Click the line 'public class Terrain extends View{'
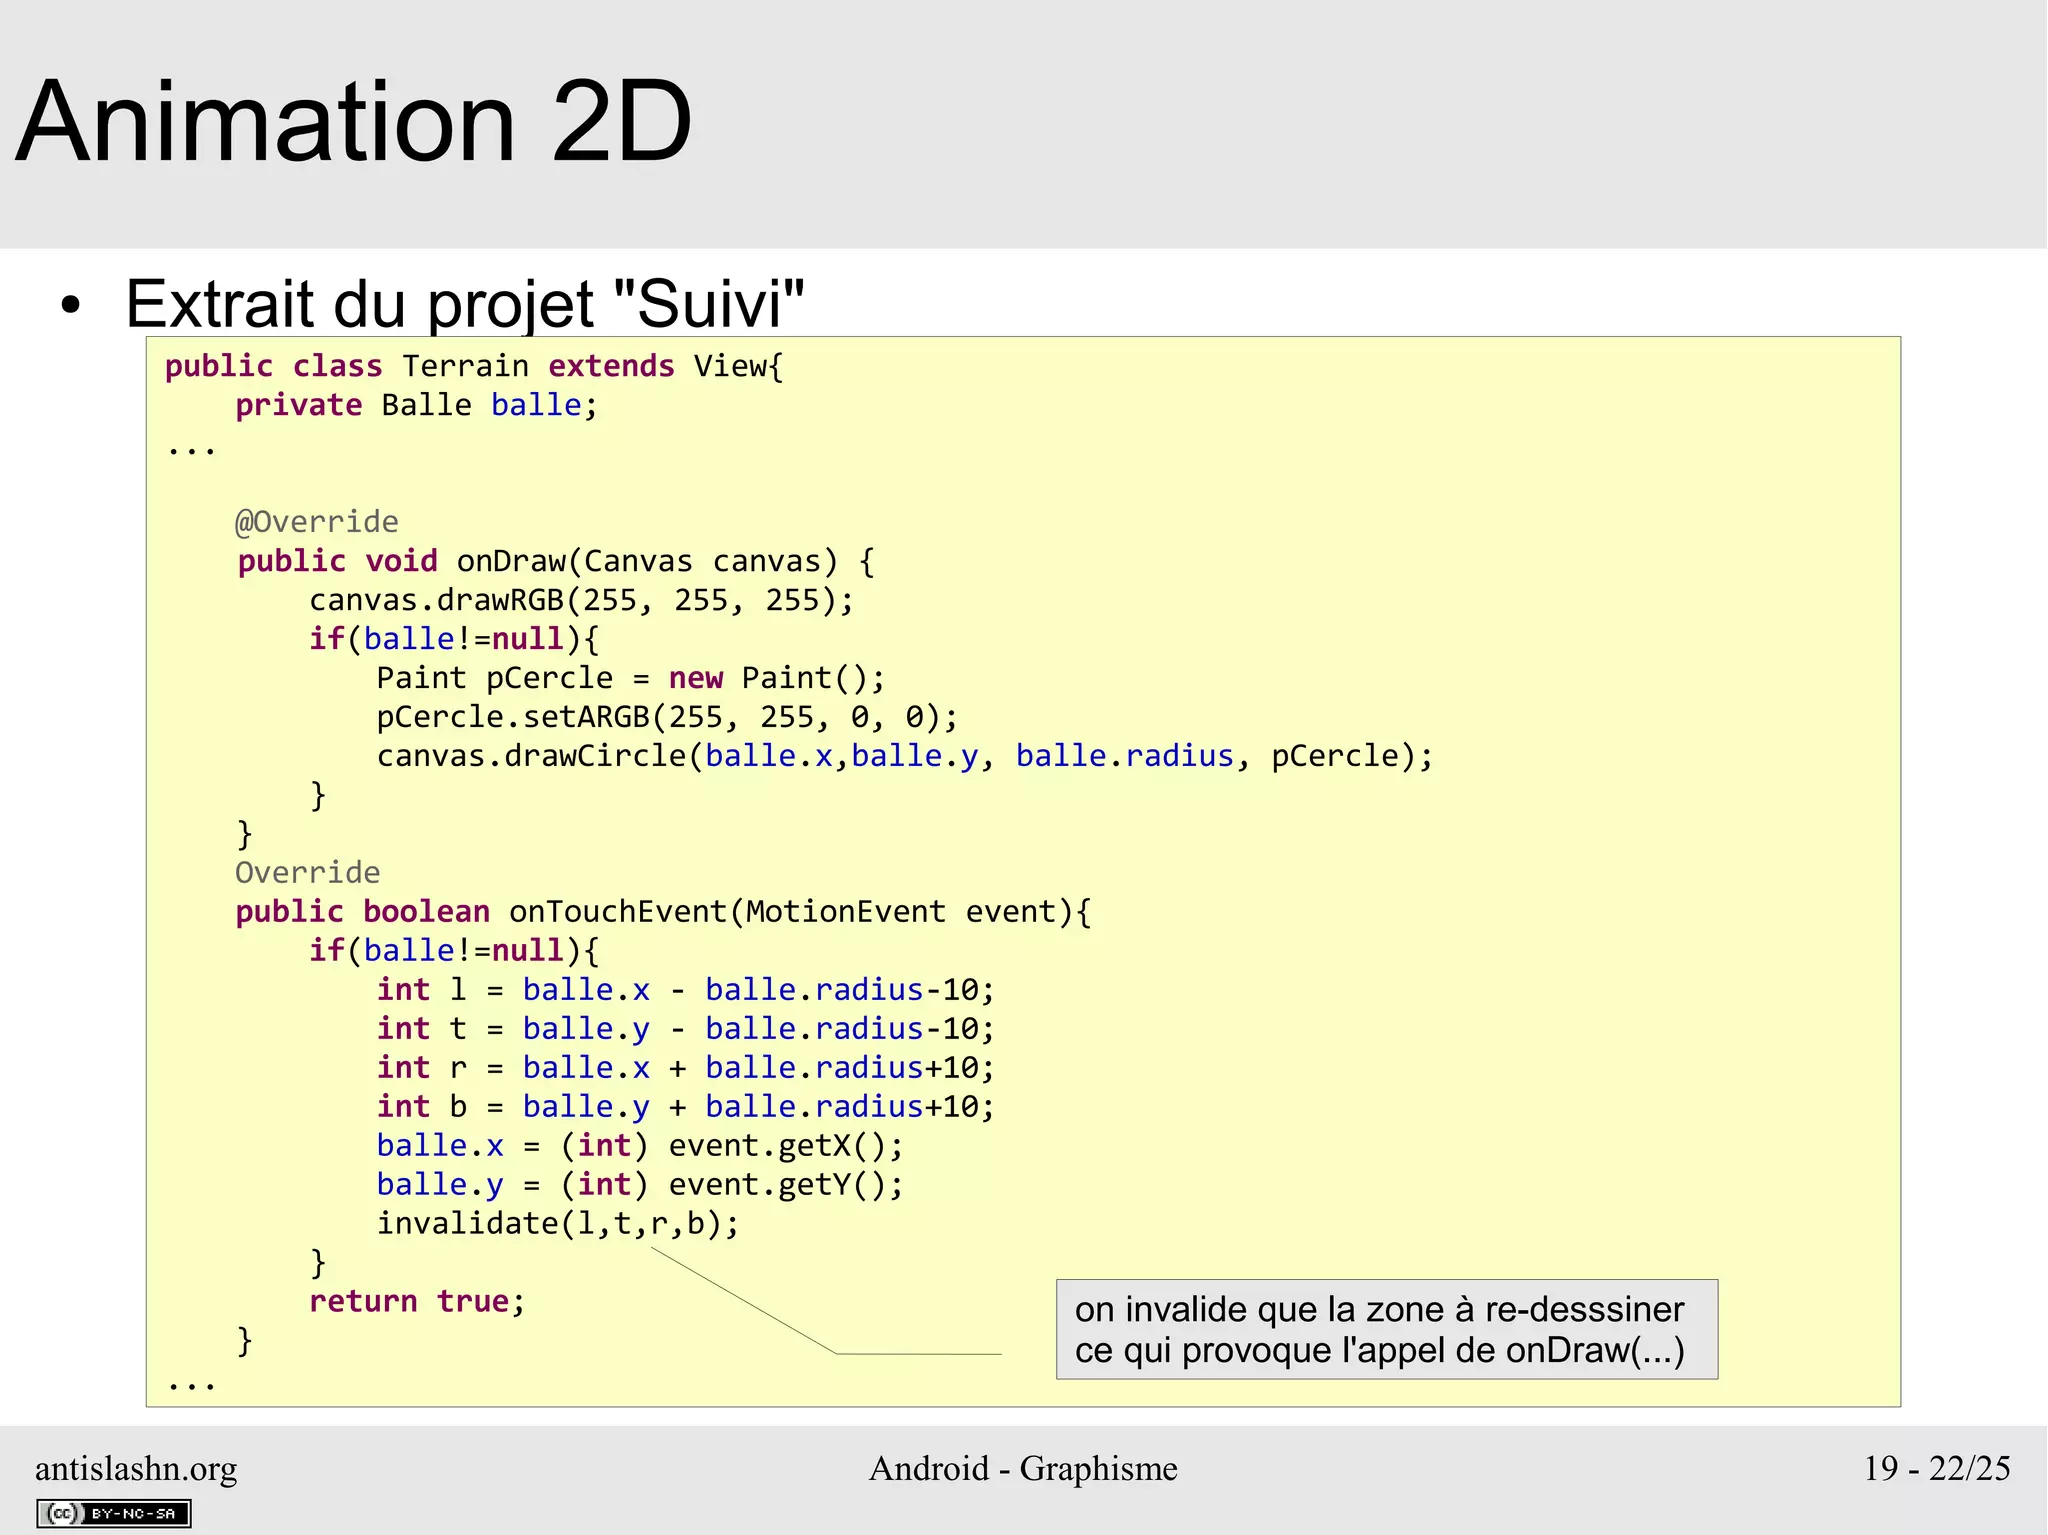This screenshot has height=1535, width=2048. click(474, 366)
